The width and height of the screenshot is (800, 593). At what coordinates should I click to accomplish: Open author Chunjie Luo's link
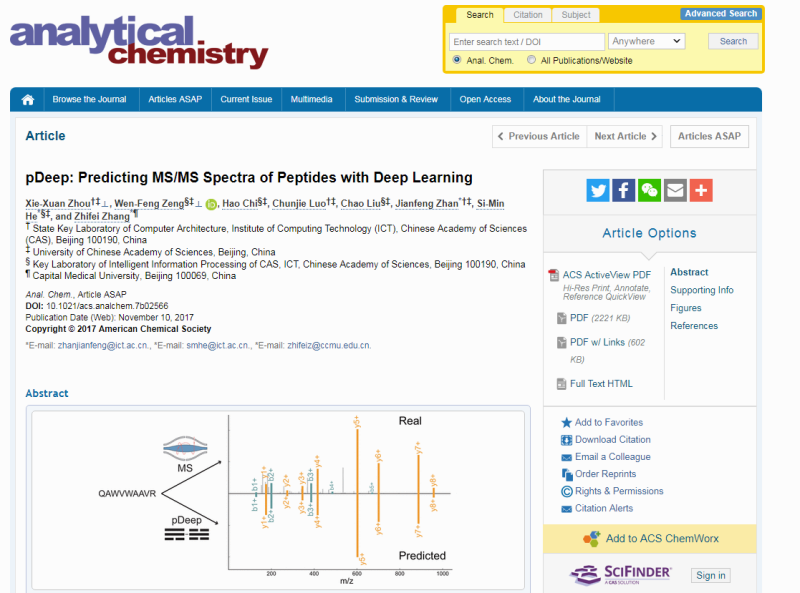tap(299, 204)
